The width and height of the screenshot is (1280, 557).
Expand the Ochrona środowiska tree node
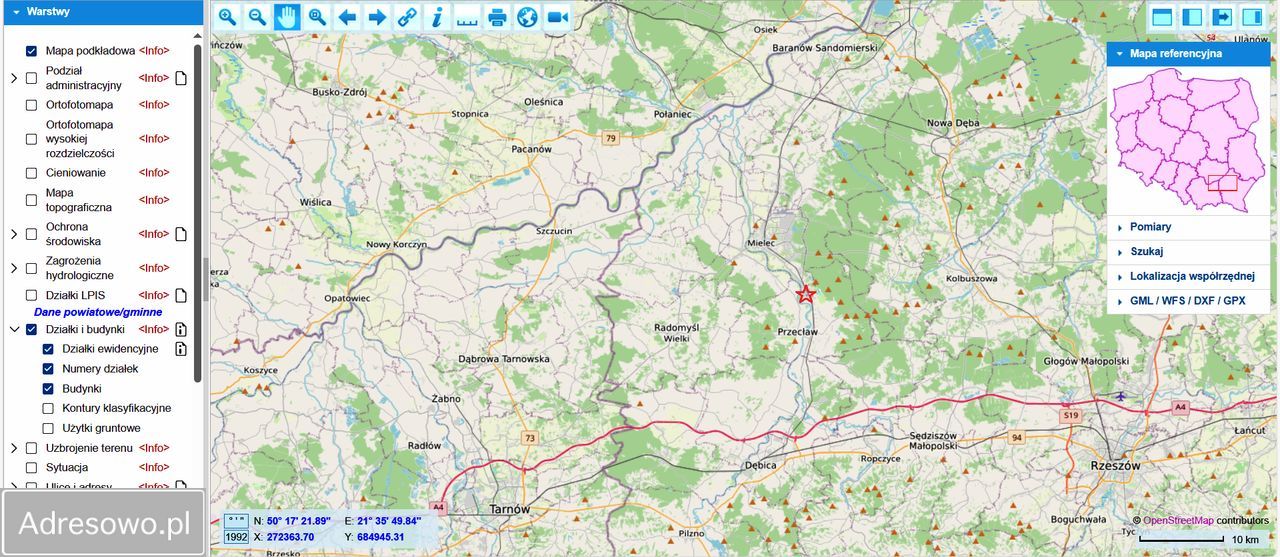click(14, 234)
